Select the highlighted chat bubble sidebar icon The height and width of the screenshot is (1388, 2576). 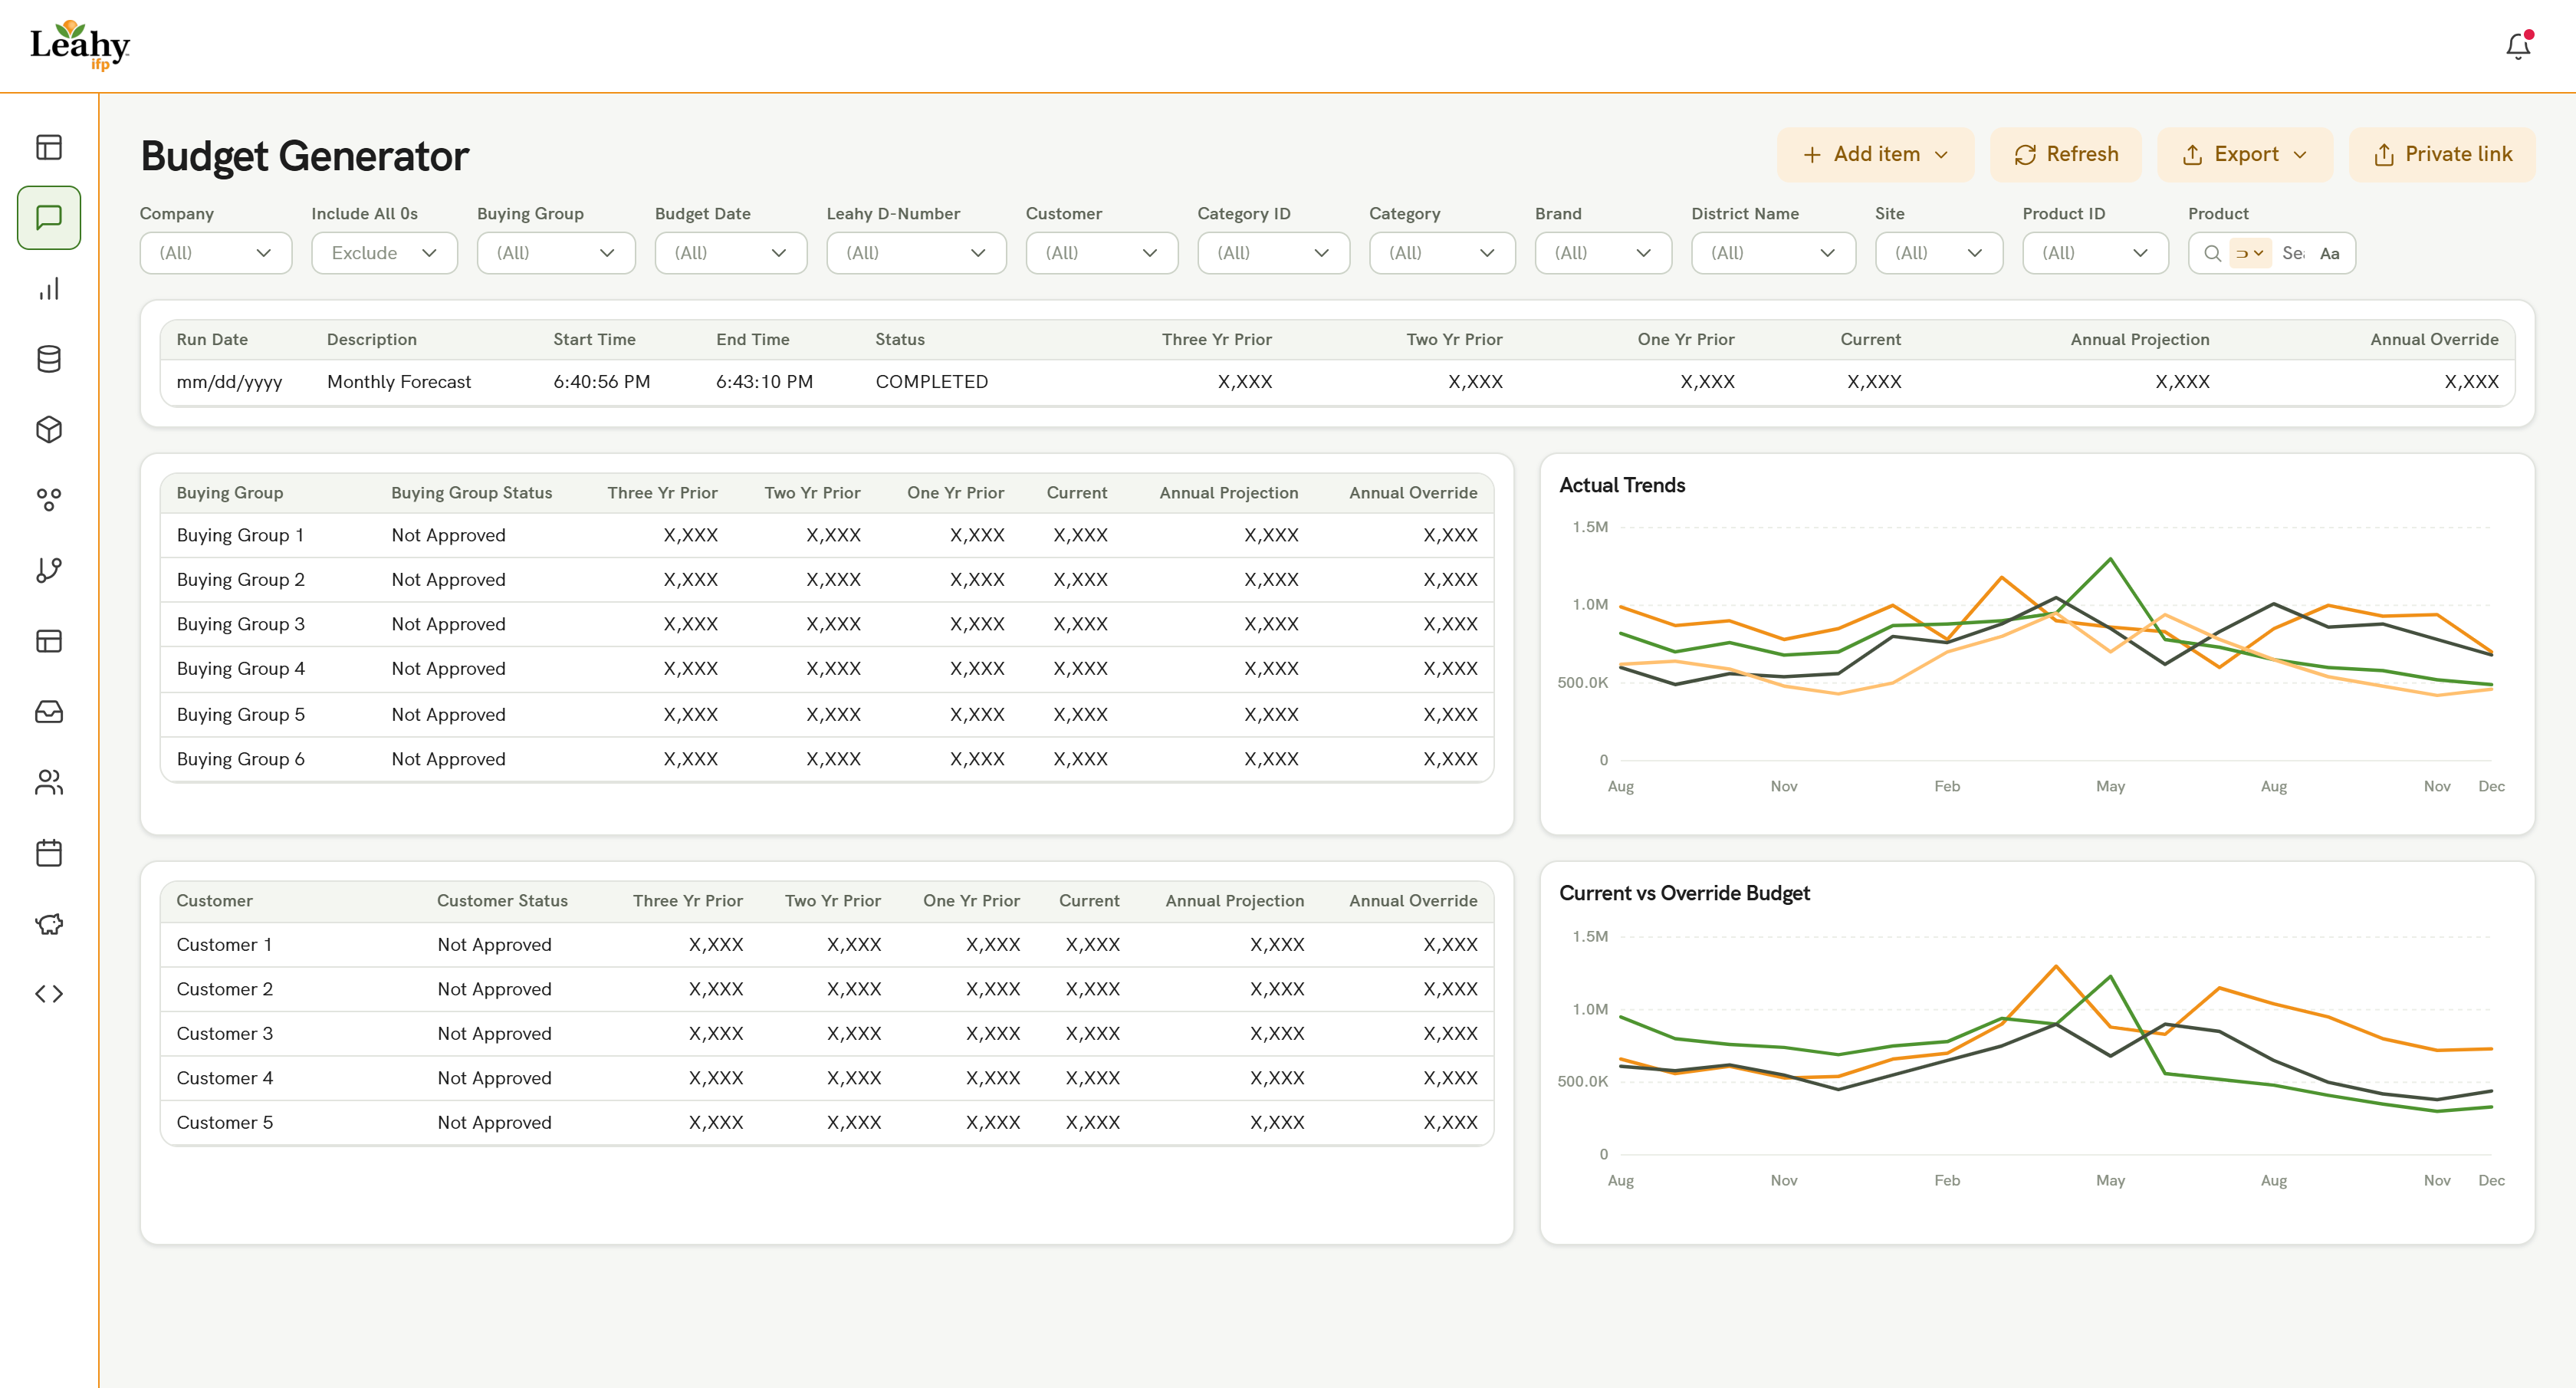tap(49, 217)
